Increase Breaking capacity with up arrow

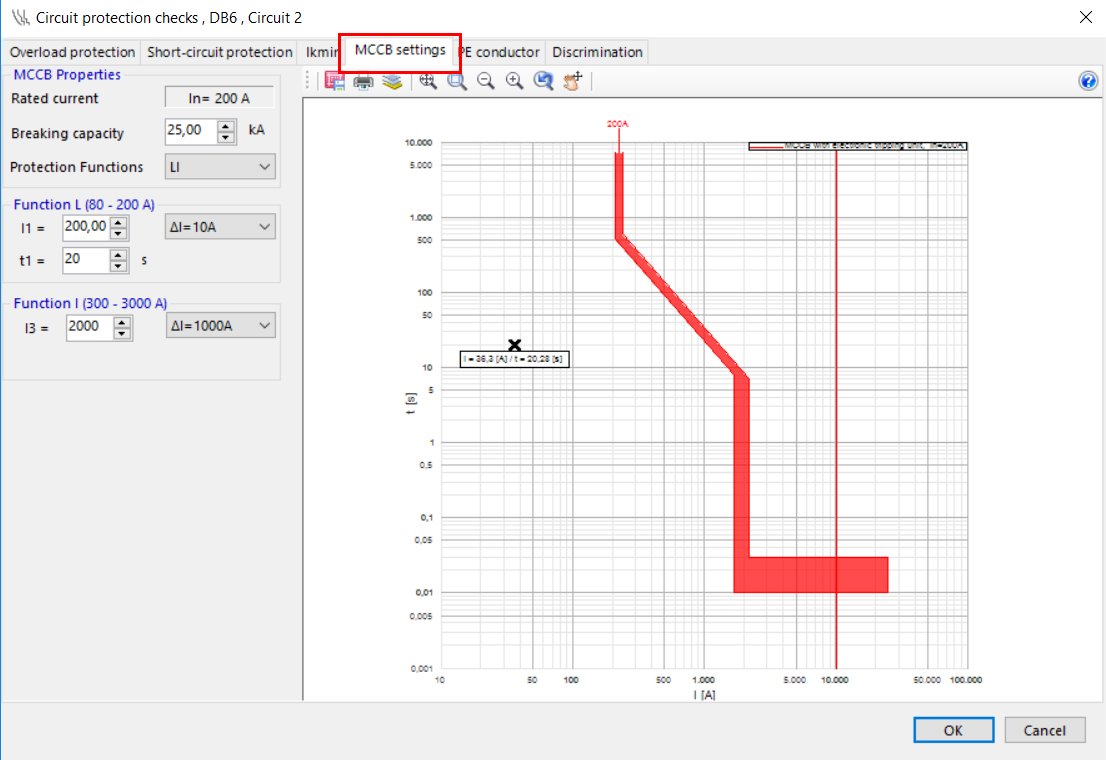(227, 126)
